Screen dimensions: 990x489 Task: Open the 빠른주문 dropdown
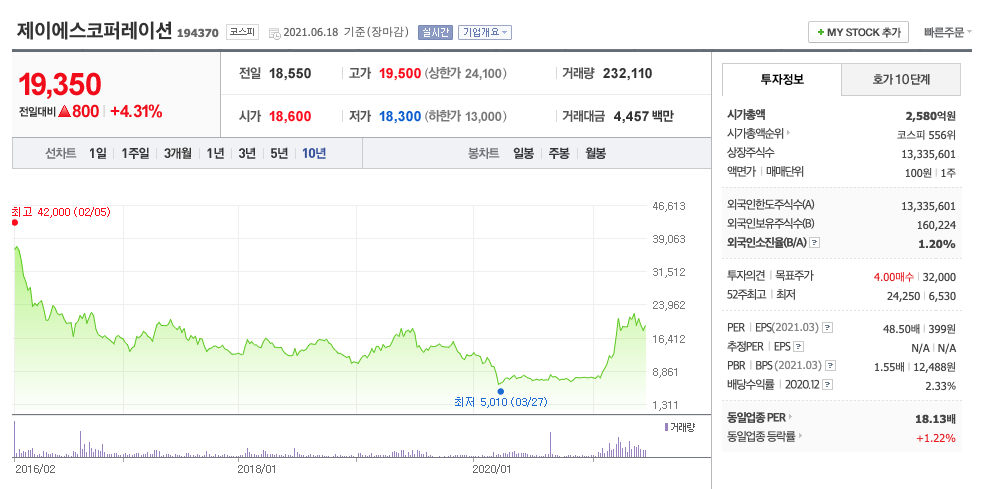click(x=948, y=32)
